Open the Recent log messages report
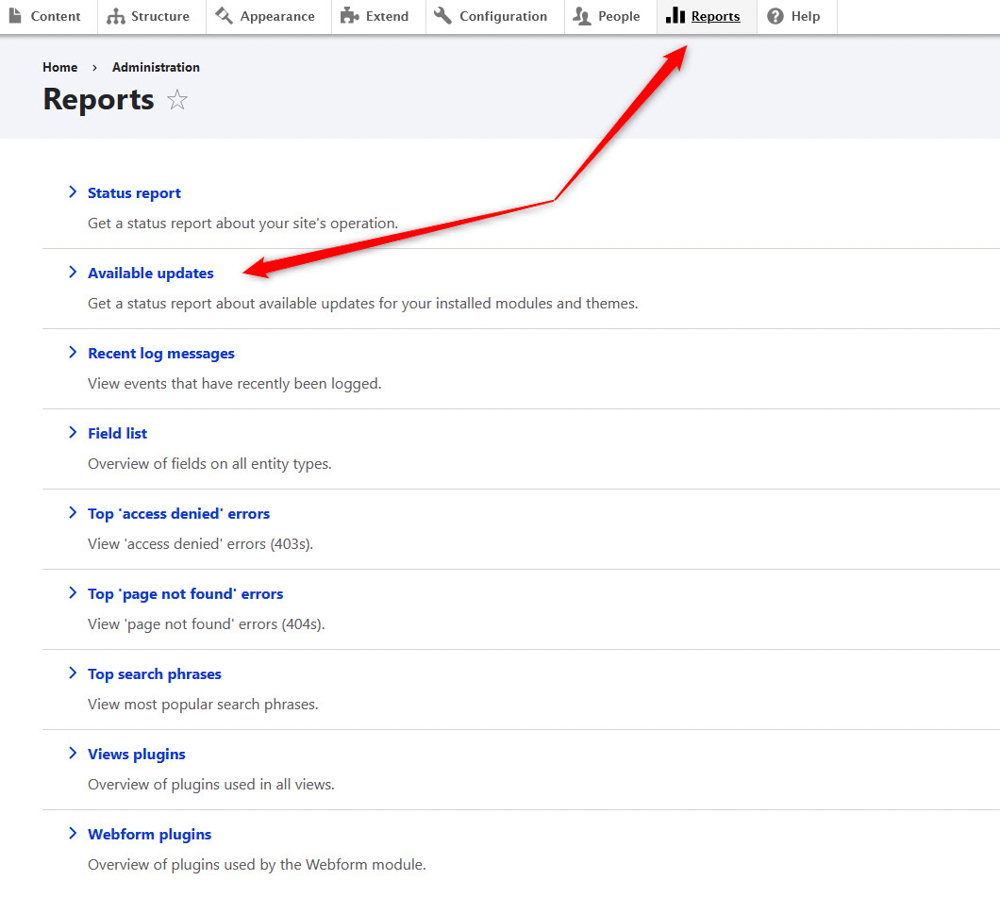 (x=161, y=353)
